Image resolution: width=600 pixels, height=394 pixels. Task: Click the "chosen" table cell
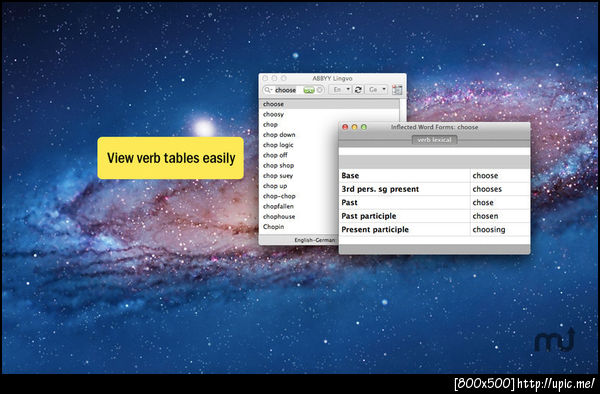pyautogui.click(x=500, y=216)
